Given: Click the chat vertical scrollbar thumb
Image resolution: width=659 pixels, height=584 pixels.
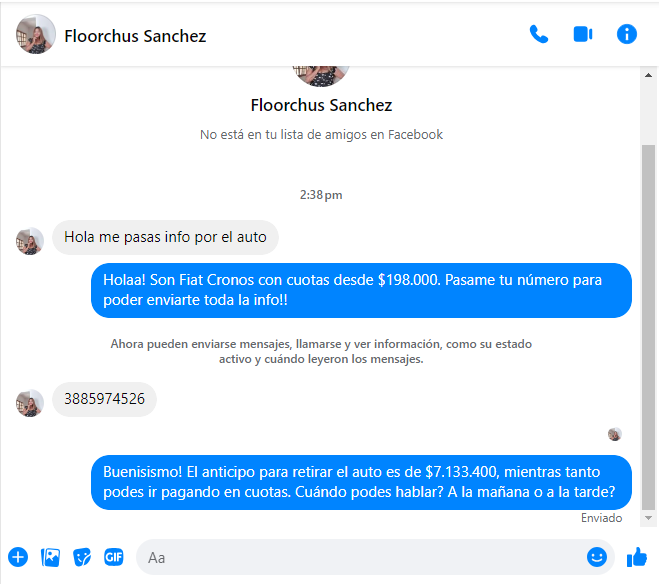Looking at the screenshot, I should (x=648, y=327).
